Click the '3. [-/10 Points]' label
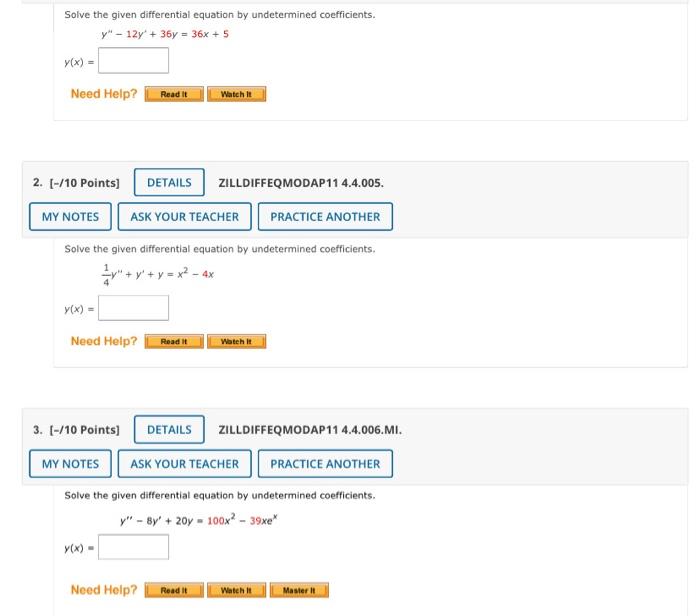The height and width of the screenshot is (616, 700). (76, 430)
